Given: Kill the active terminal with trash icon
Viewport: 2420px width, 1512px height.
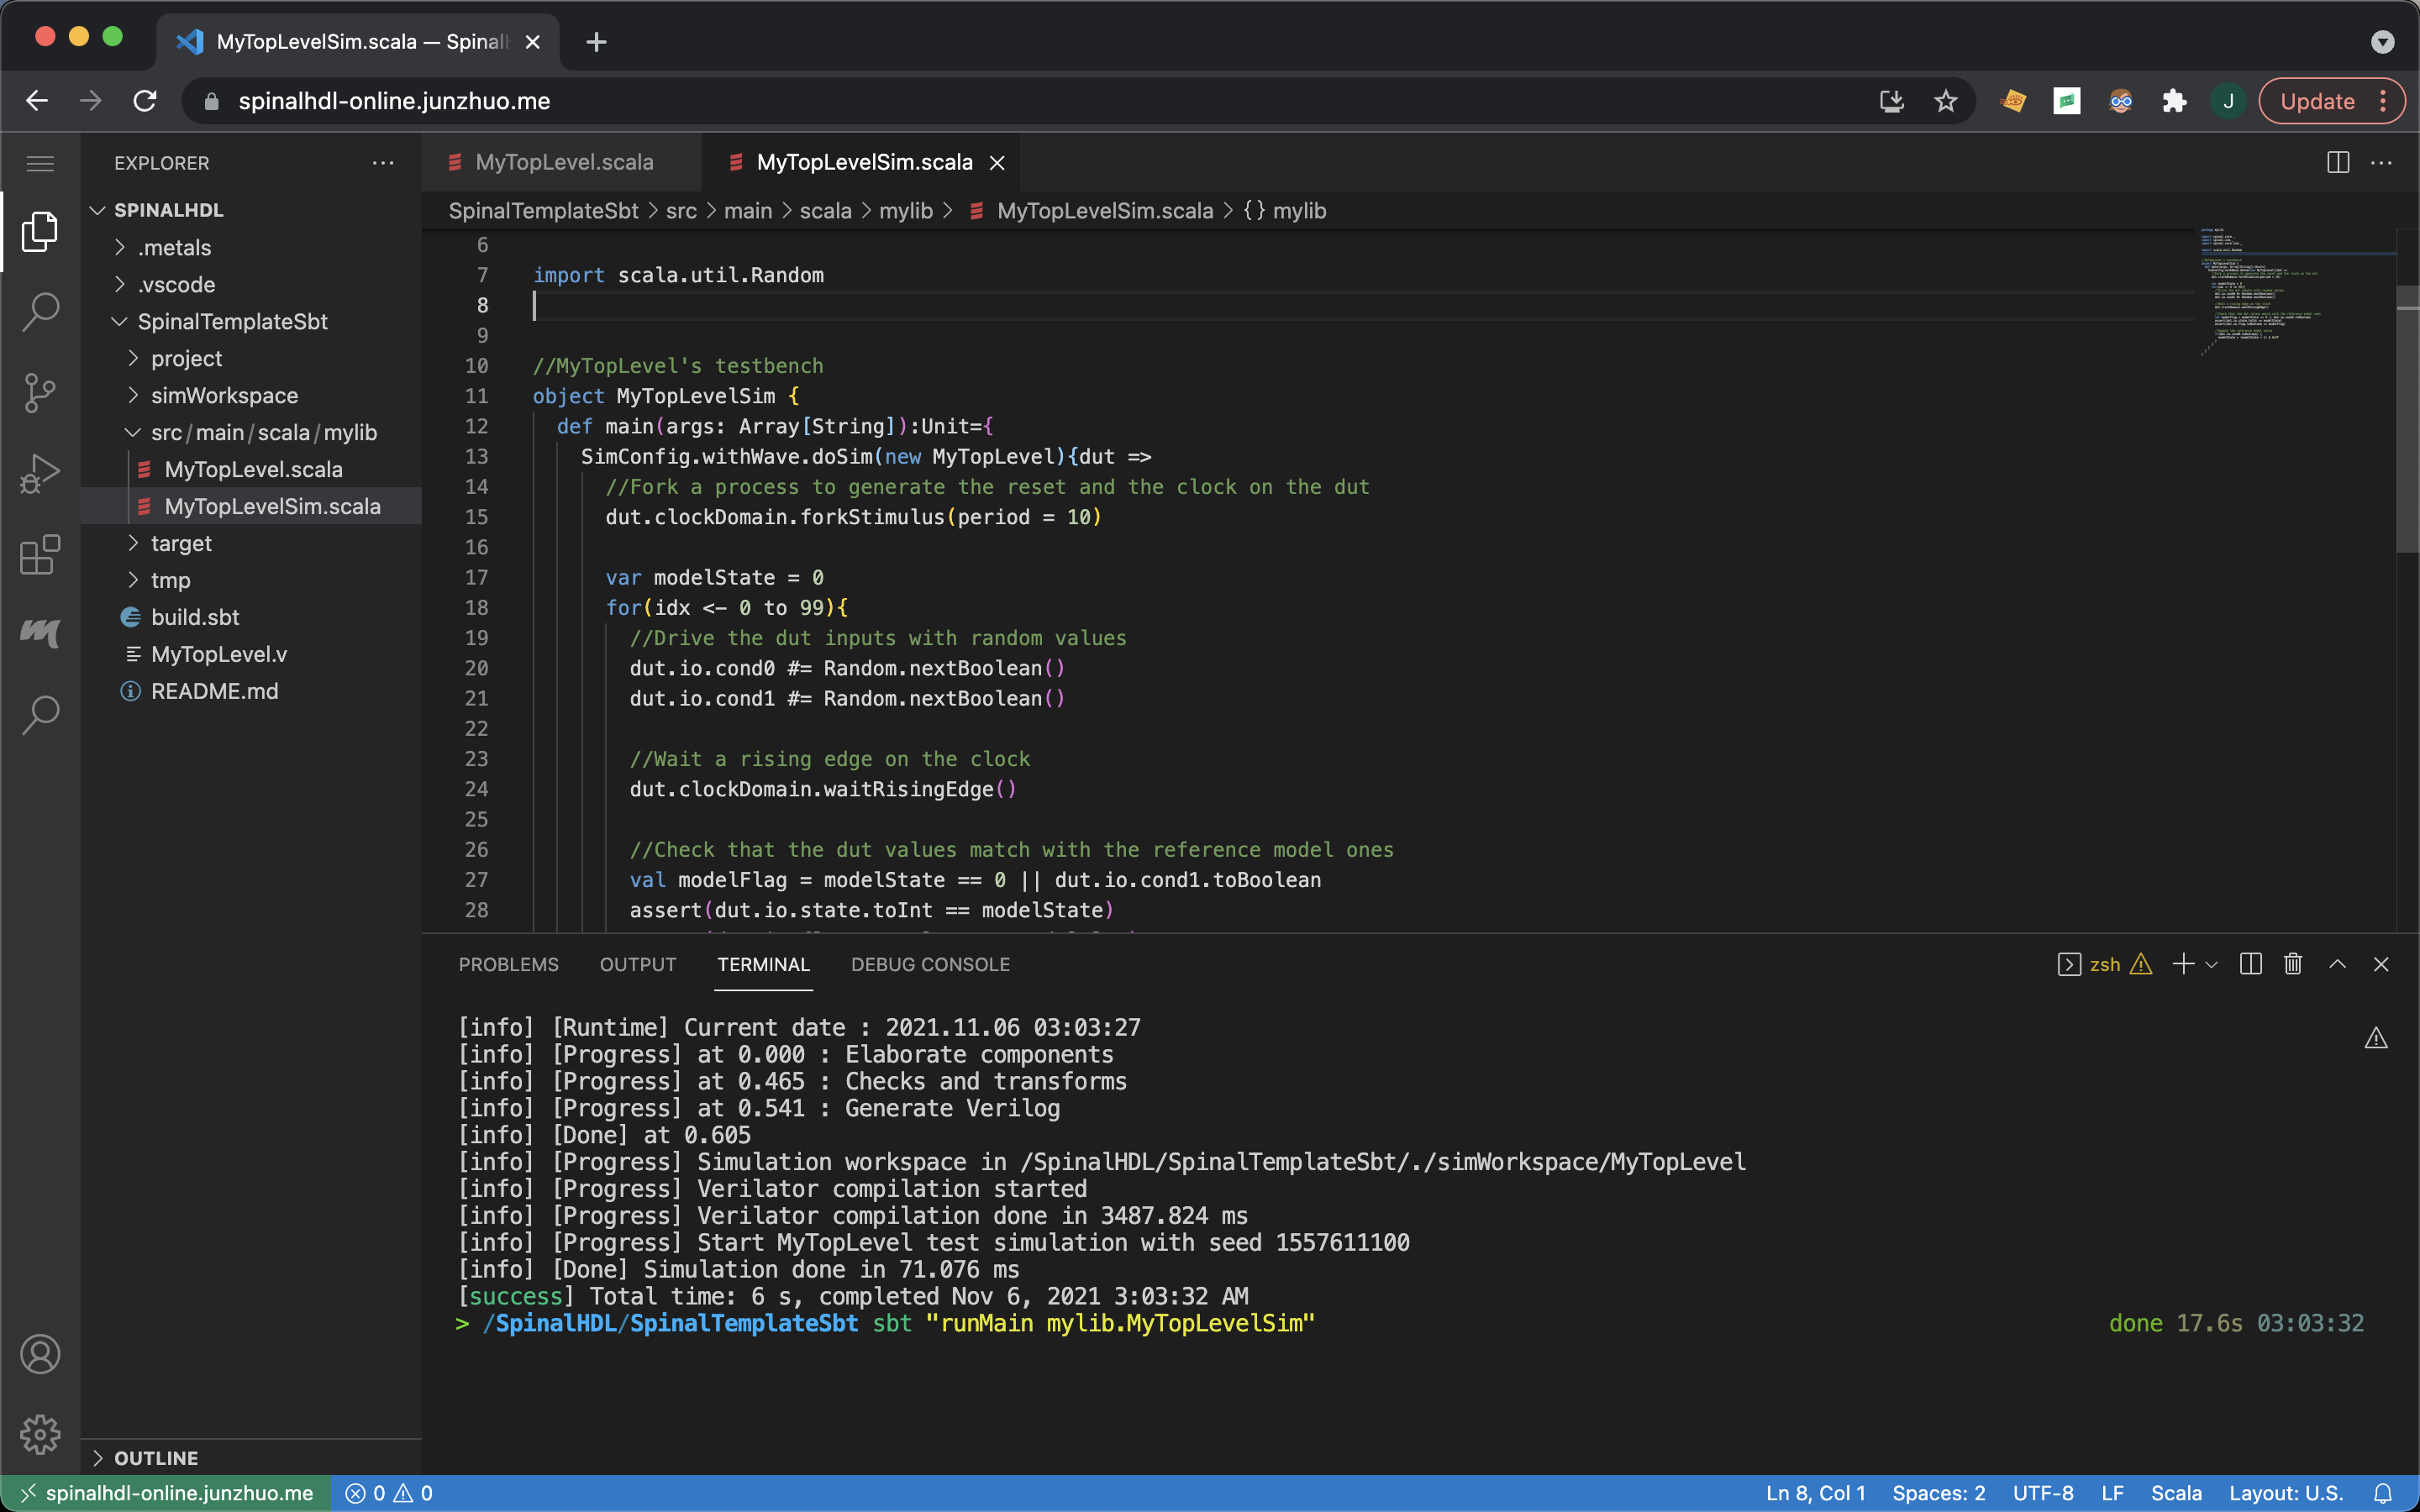Looking at the screenshot, I should point(2292,963).
